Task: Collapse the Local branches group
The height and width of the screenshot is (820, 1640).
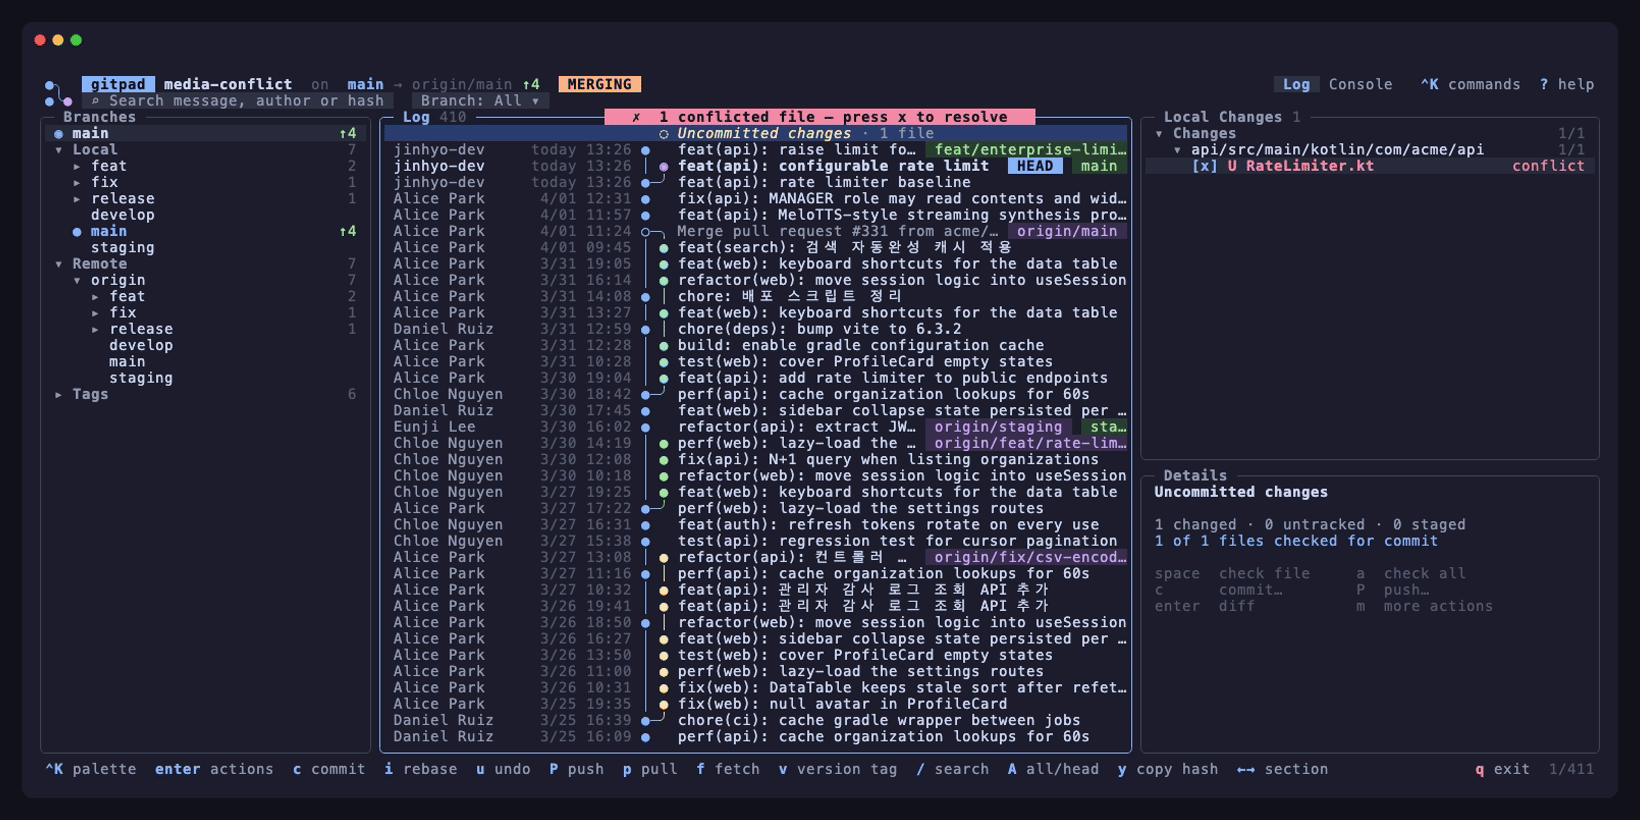Action: click(x=59, y=150)
